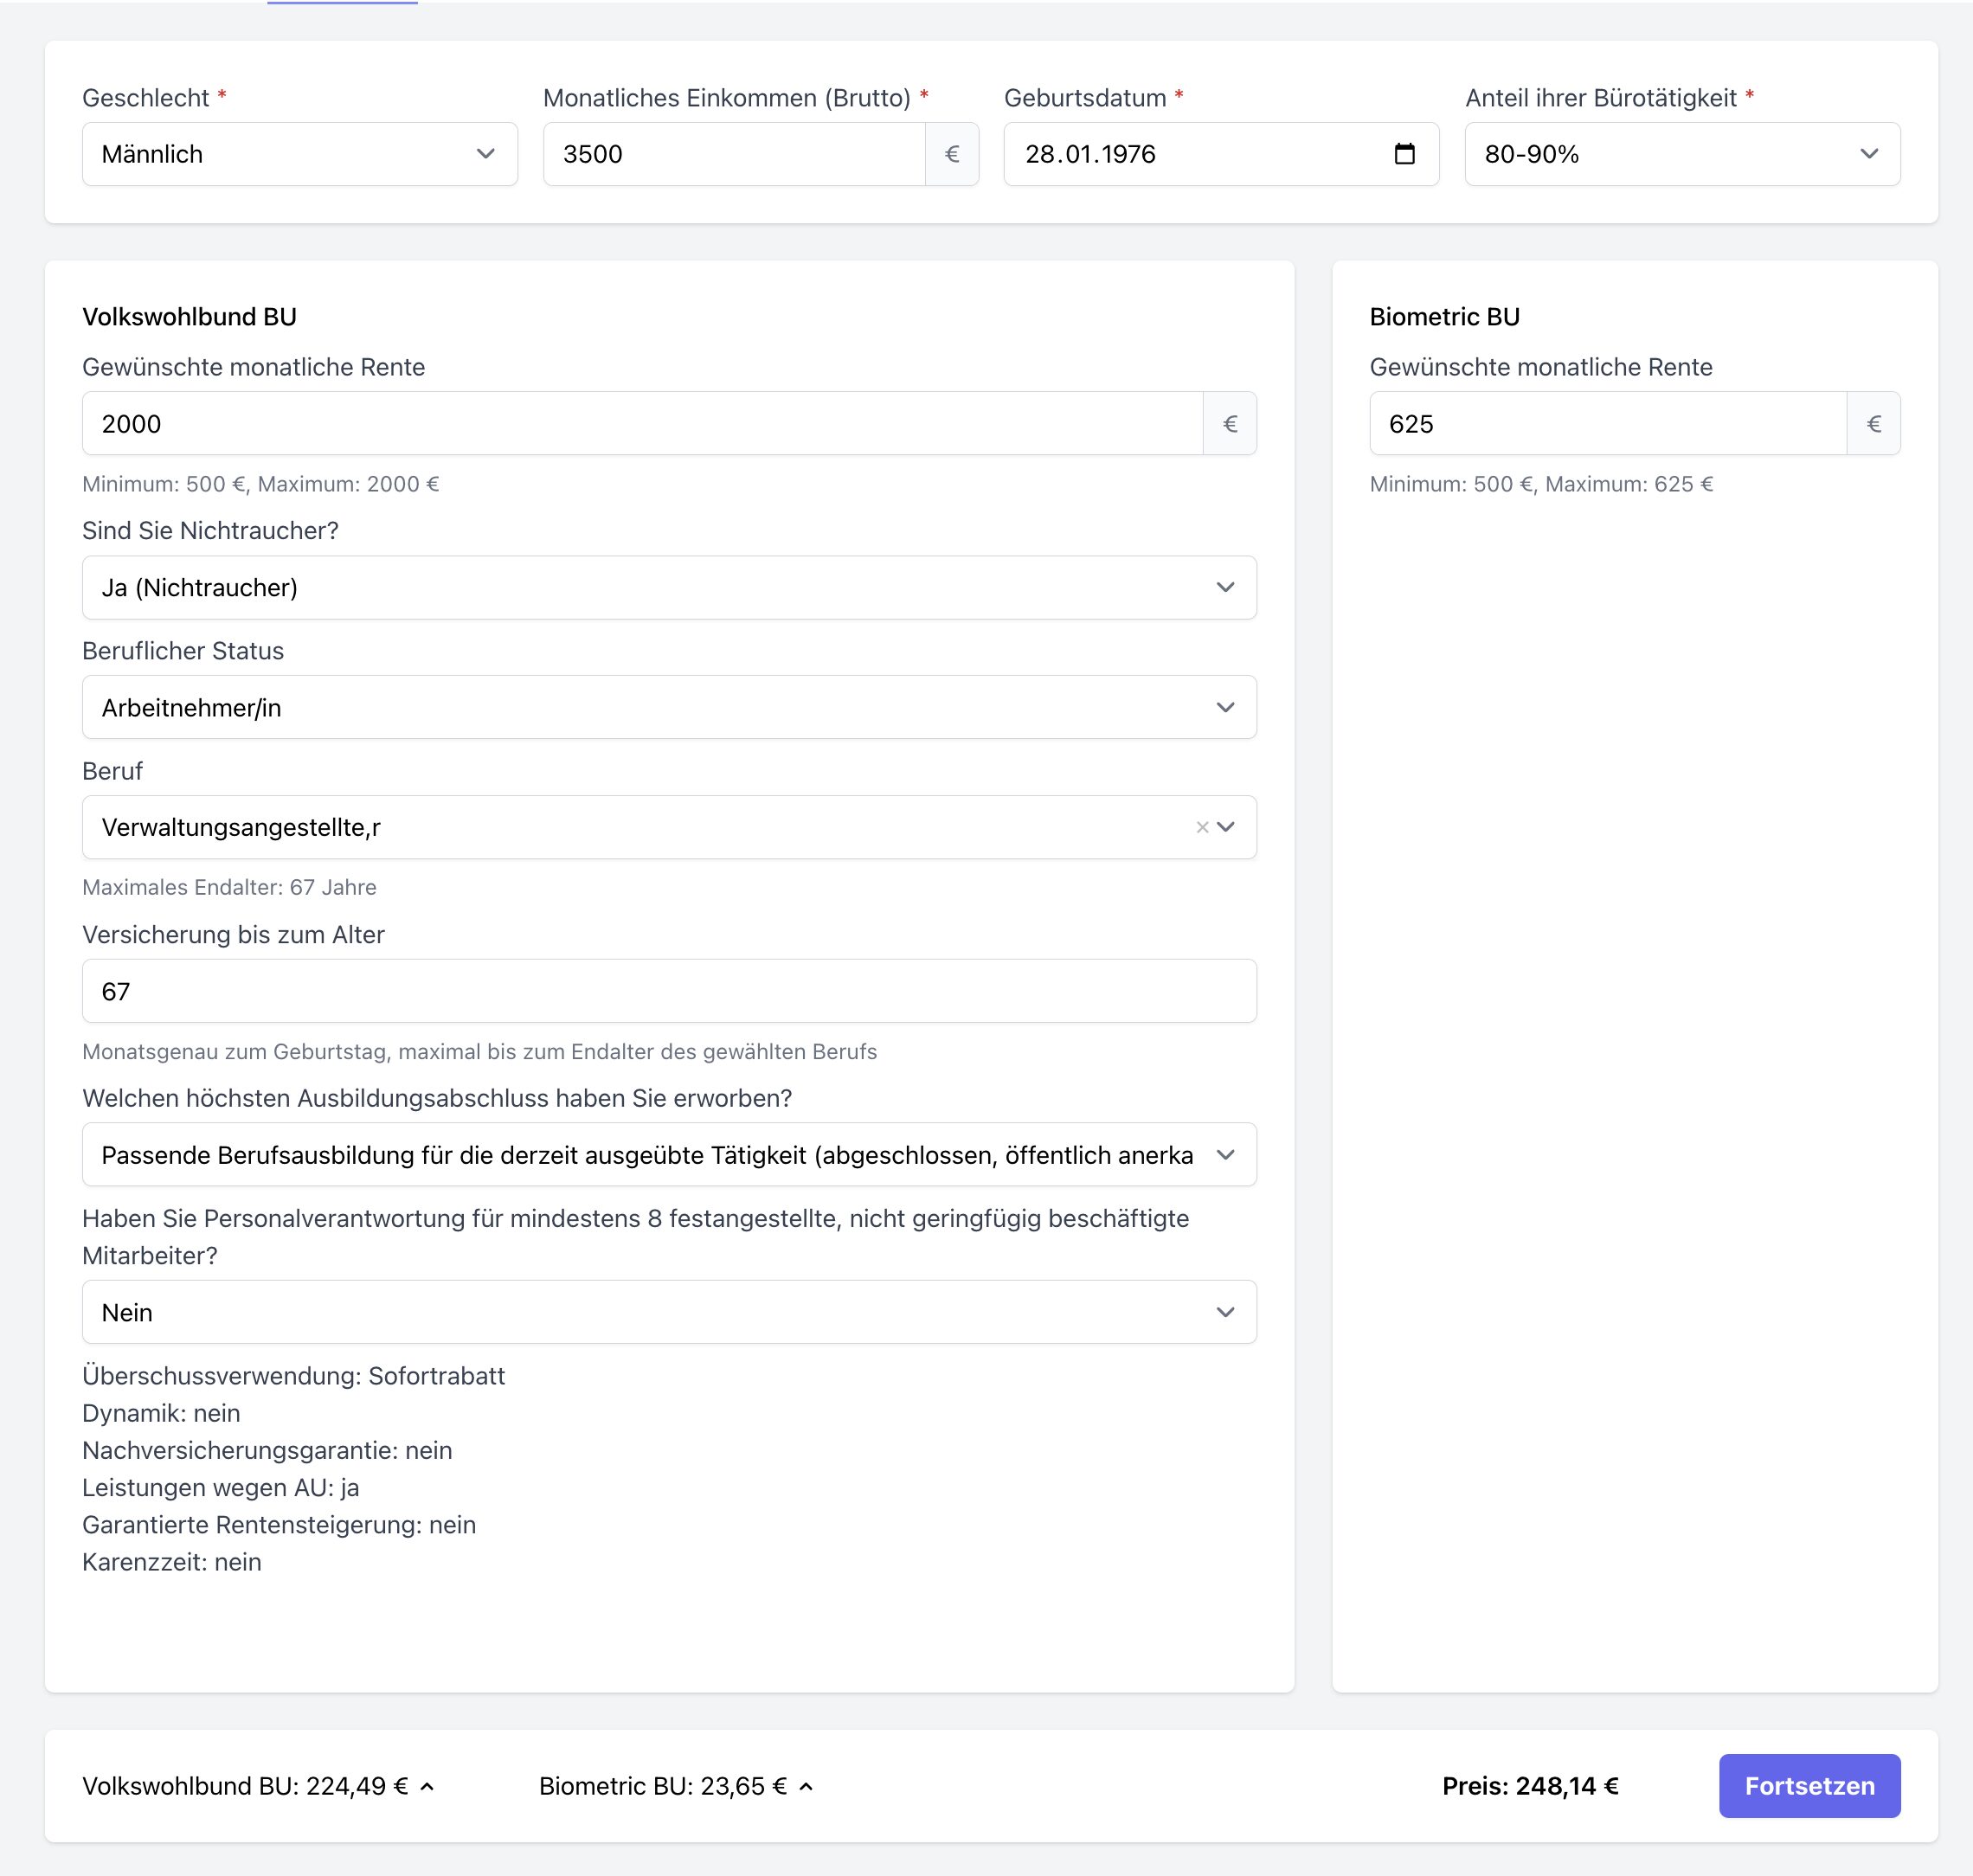Click the Fortsetzen button
The width and height of the screenshot is (1973, 1876).
click(x=1809, y=1786)
